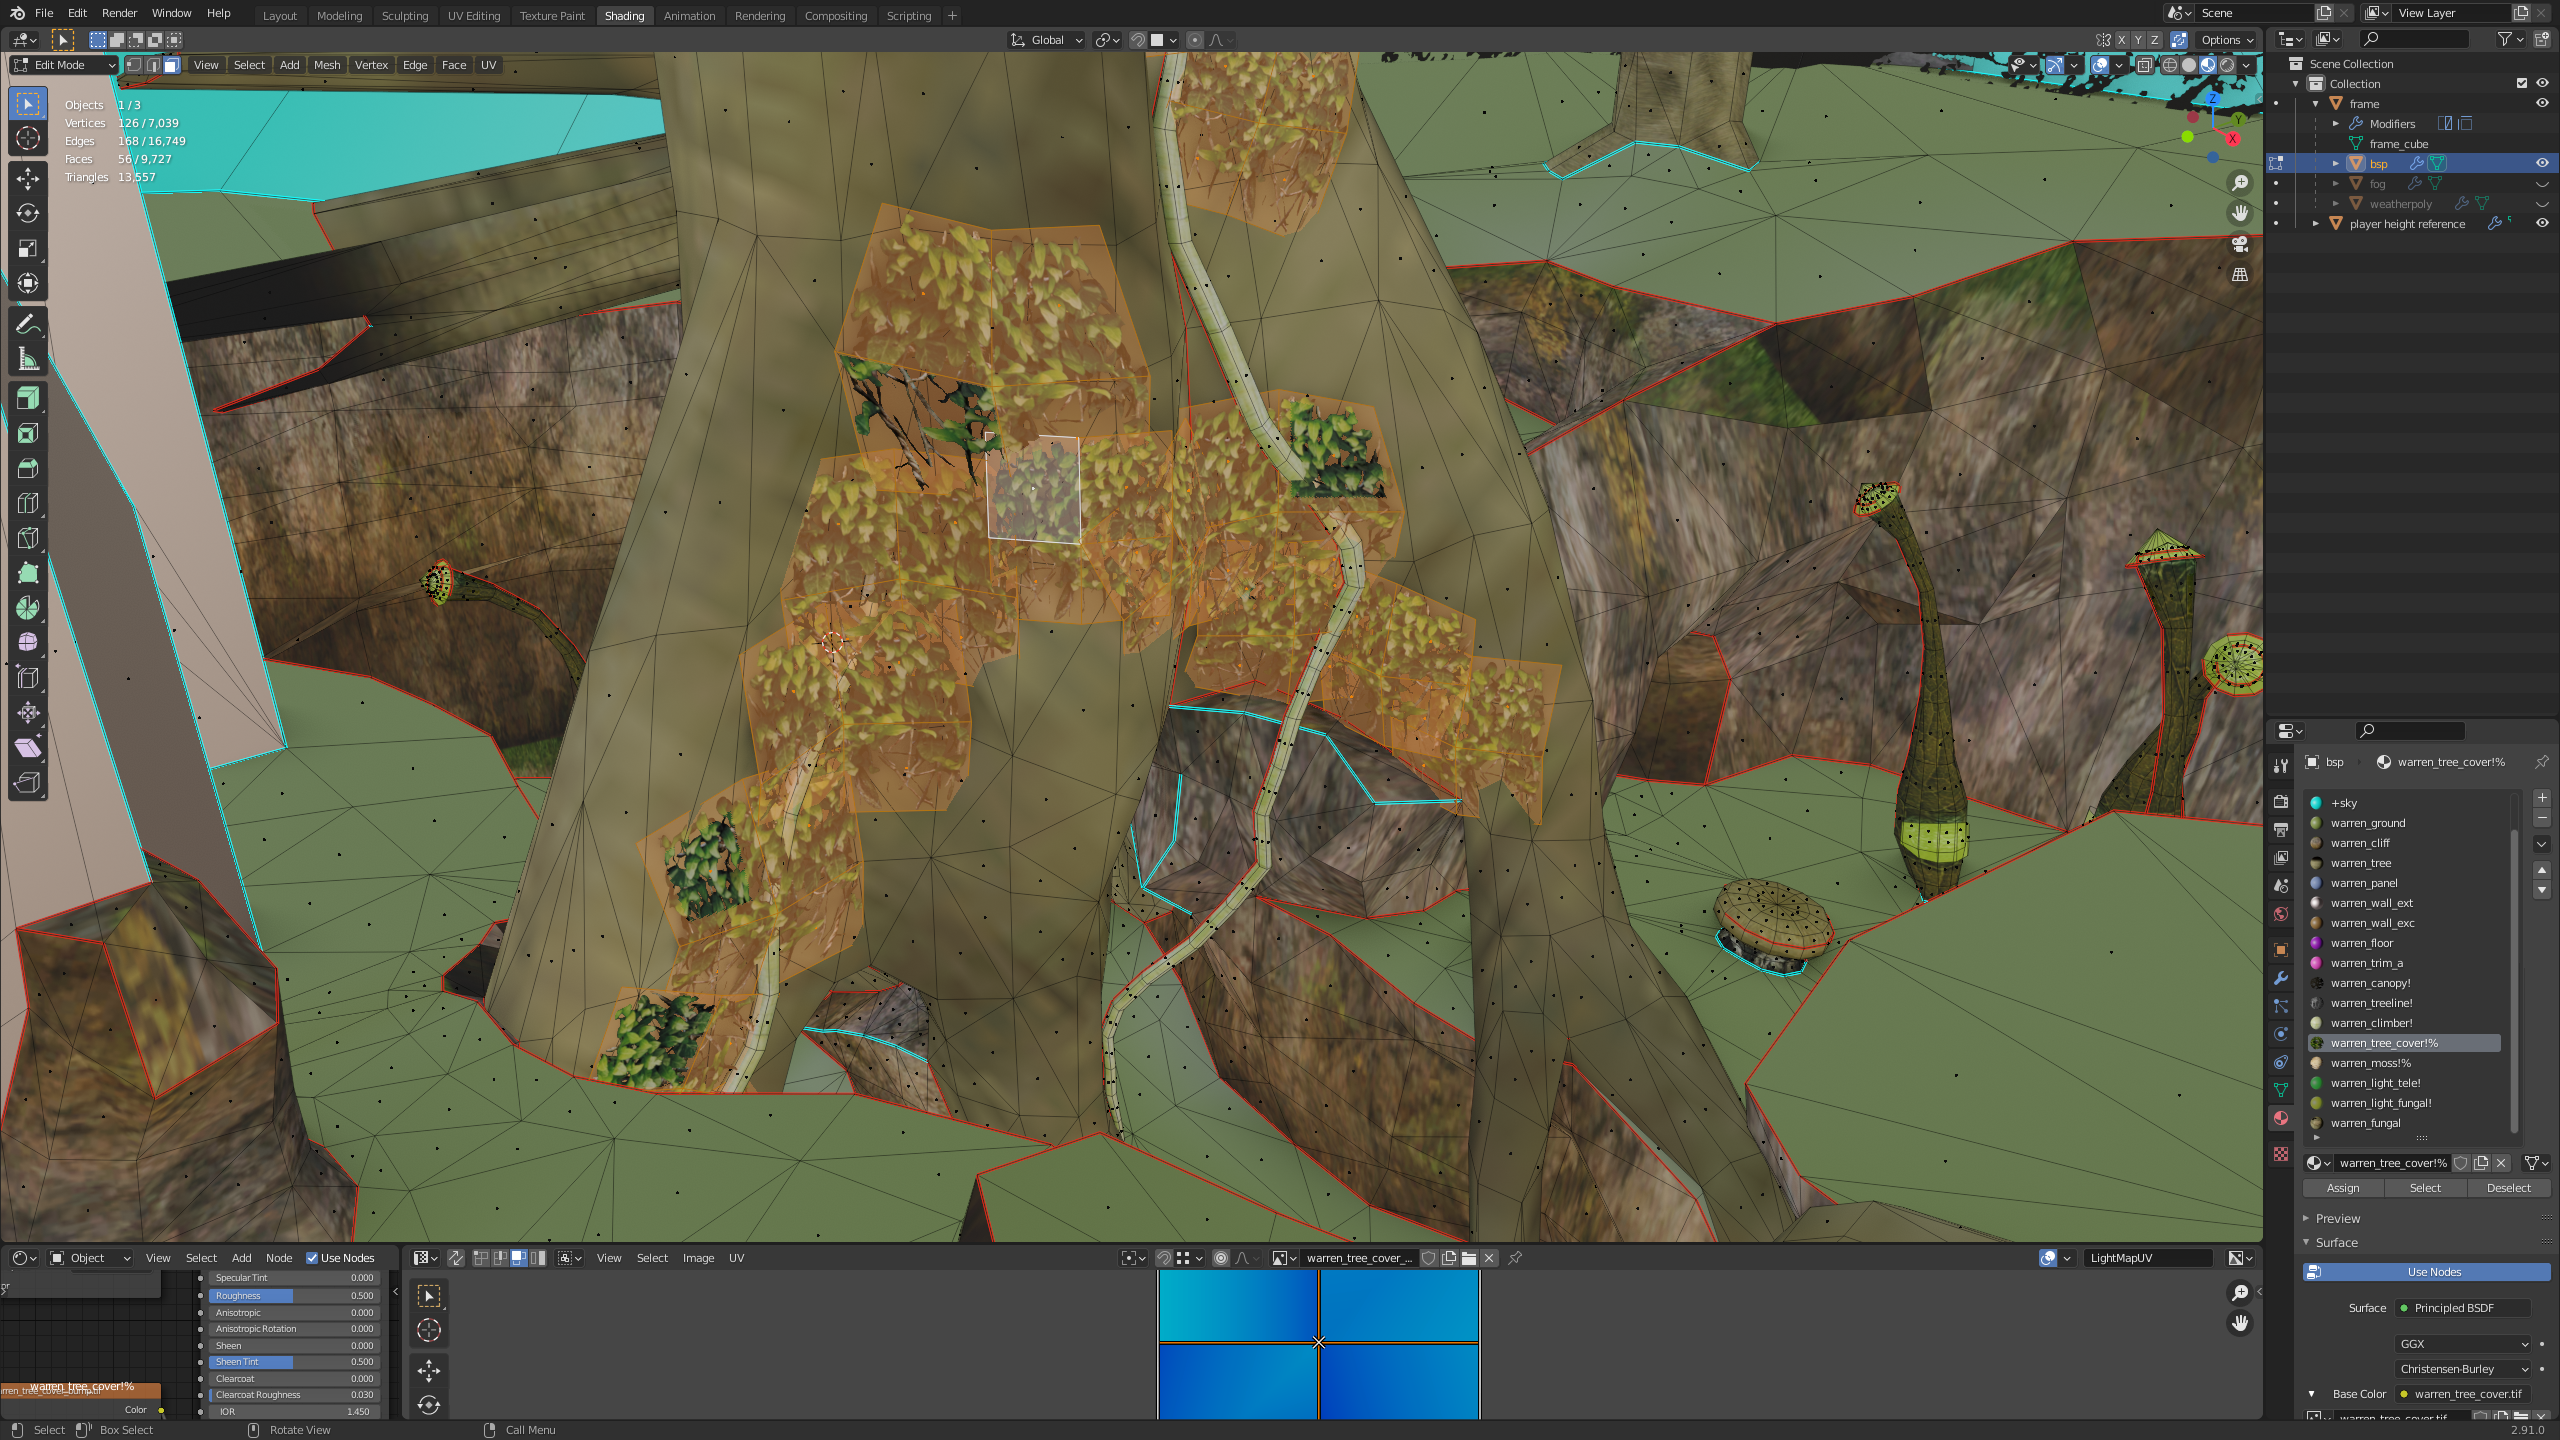Click the zoom magnifier in the 3D viewport
Viewport: 2560px width, 1440px height.
click(2240, 183)
